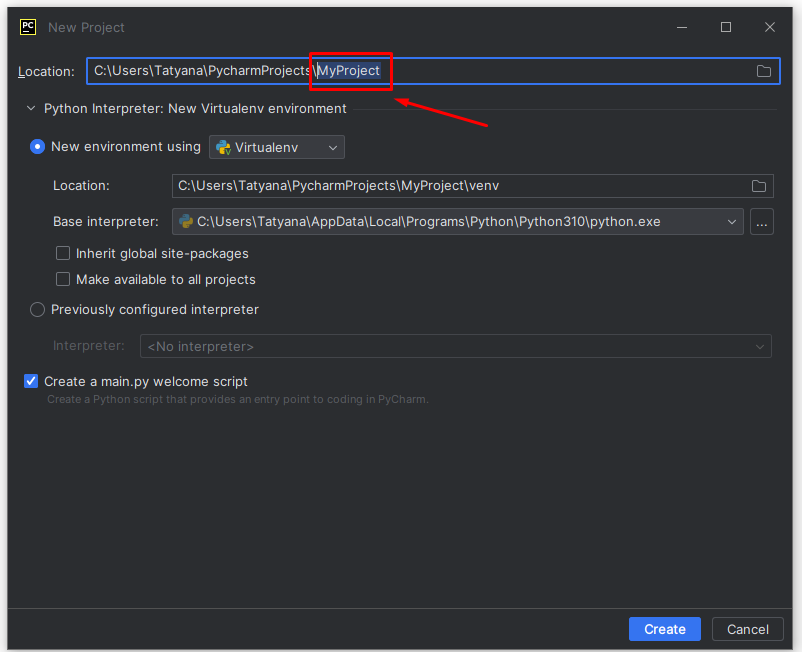Click the 'Base interpreter:' label
The image size is (802, 652).
pos(106,222)
